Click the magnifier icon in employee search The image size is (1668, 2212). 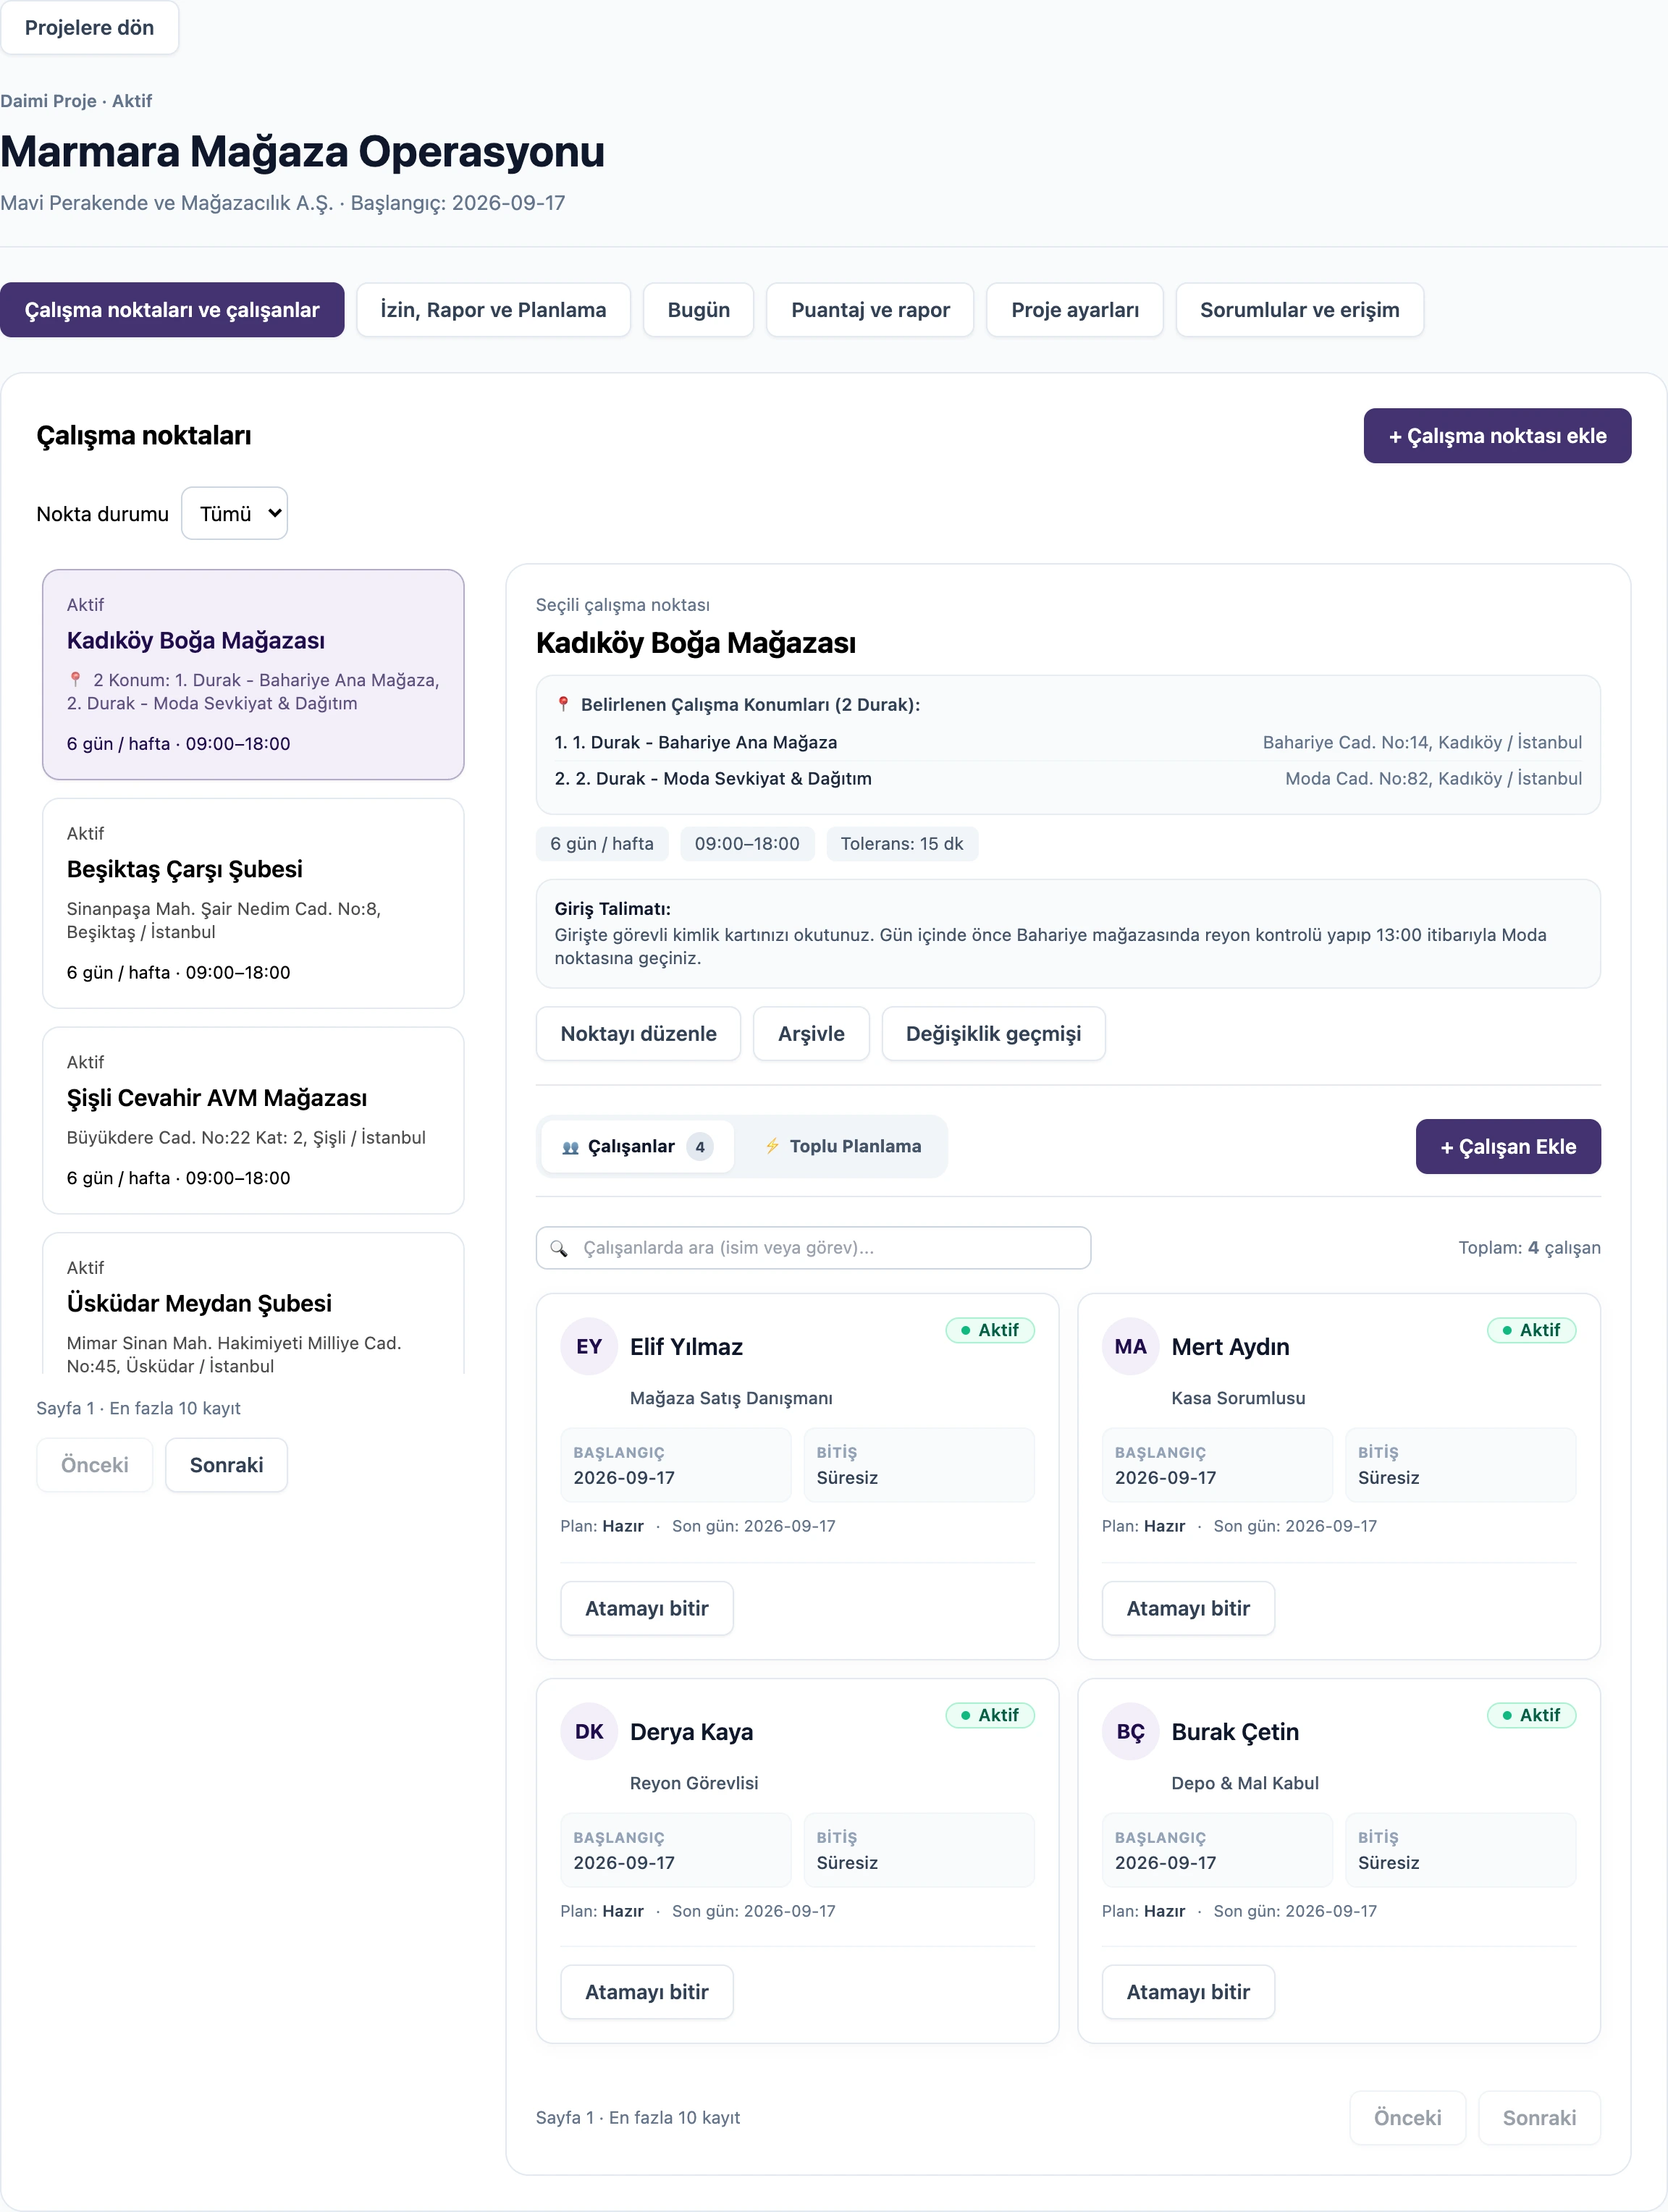559,1248
